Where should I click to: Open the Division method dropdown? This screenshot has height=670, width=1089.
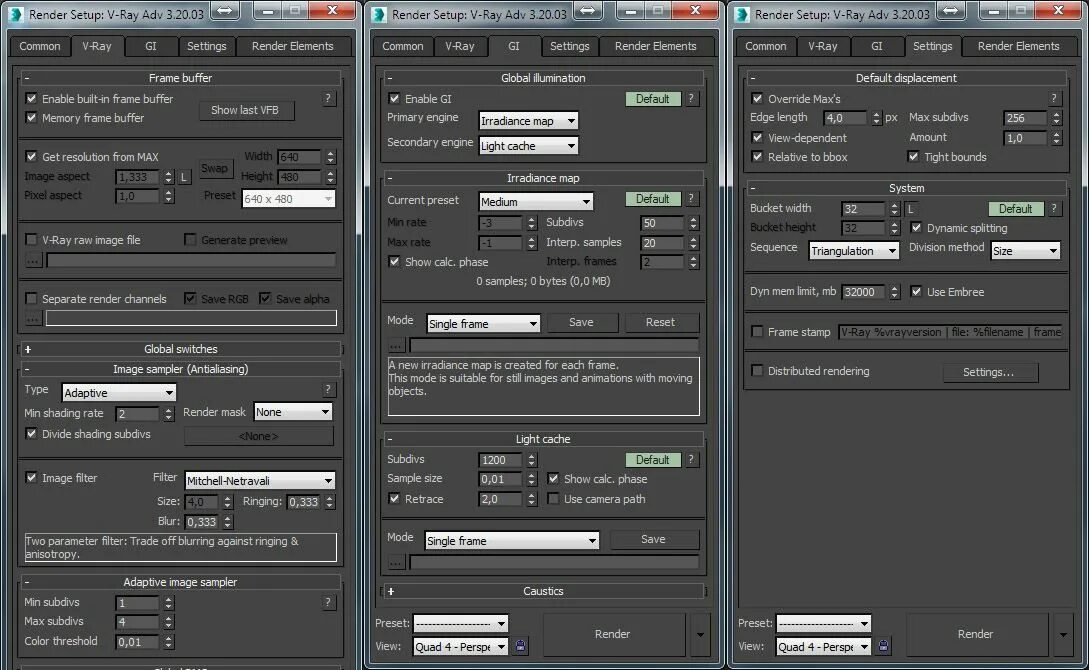(x=1026, y=251)
